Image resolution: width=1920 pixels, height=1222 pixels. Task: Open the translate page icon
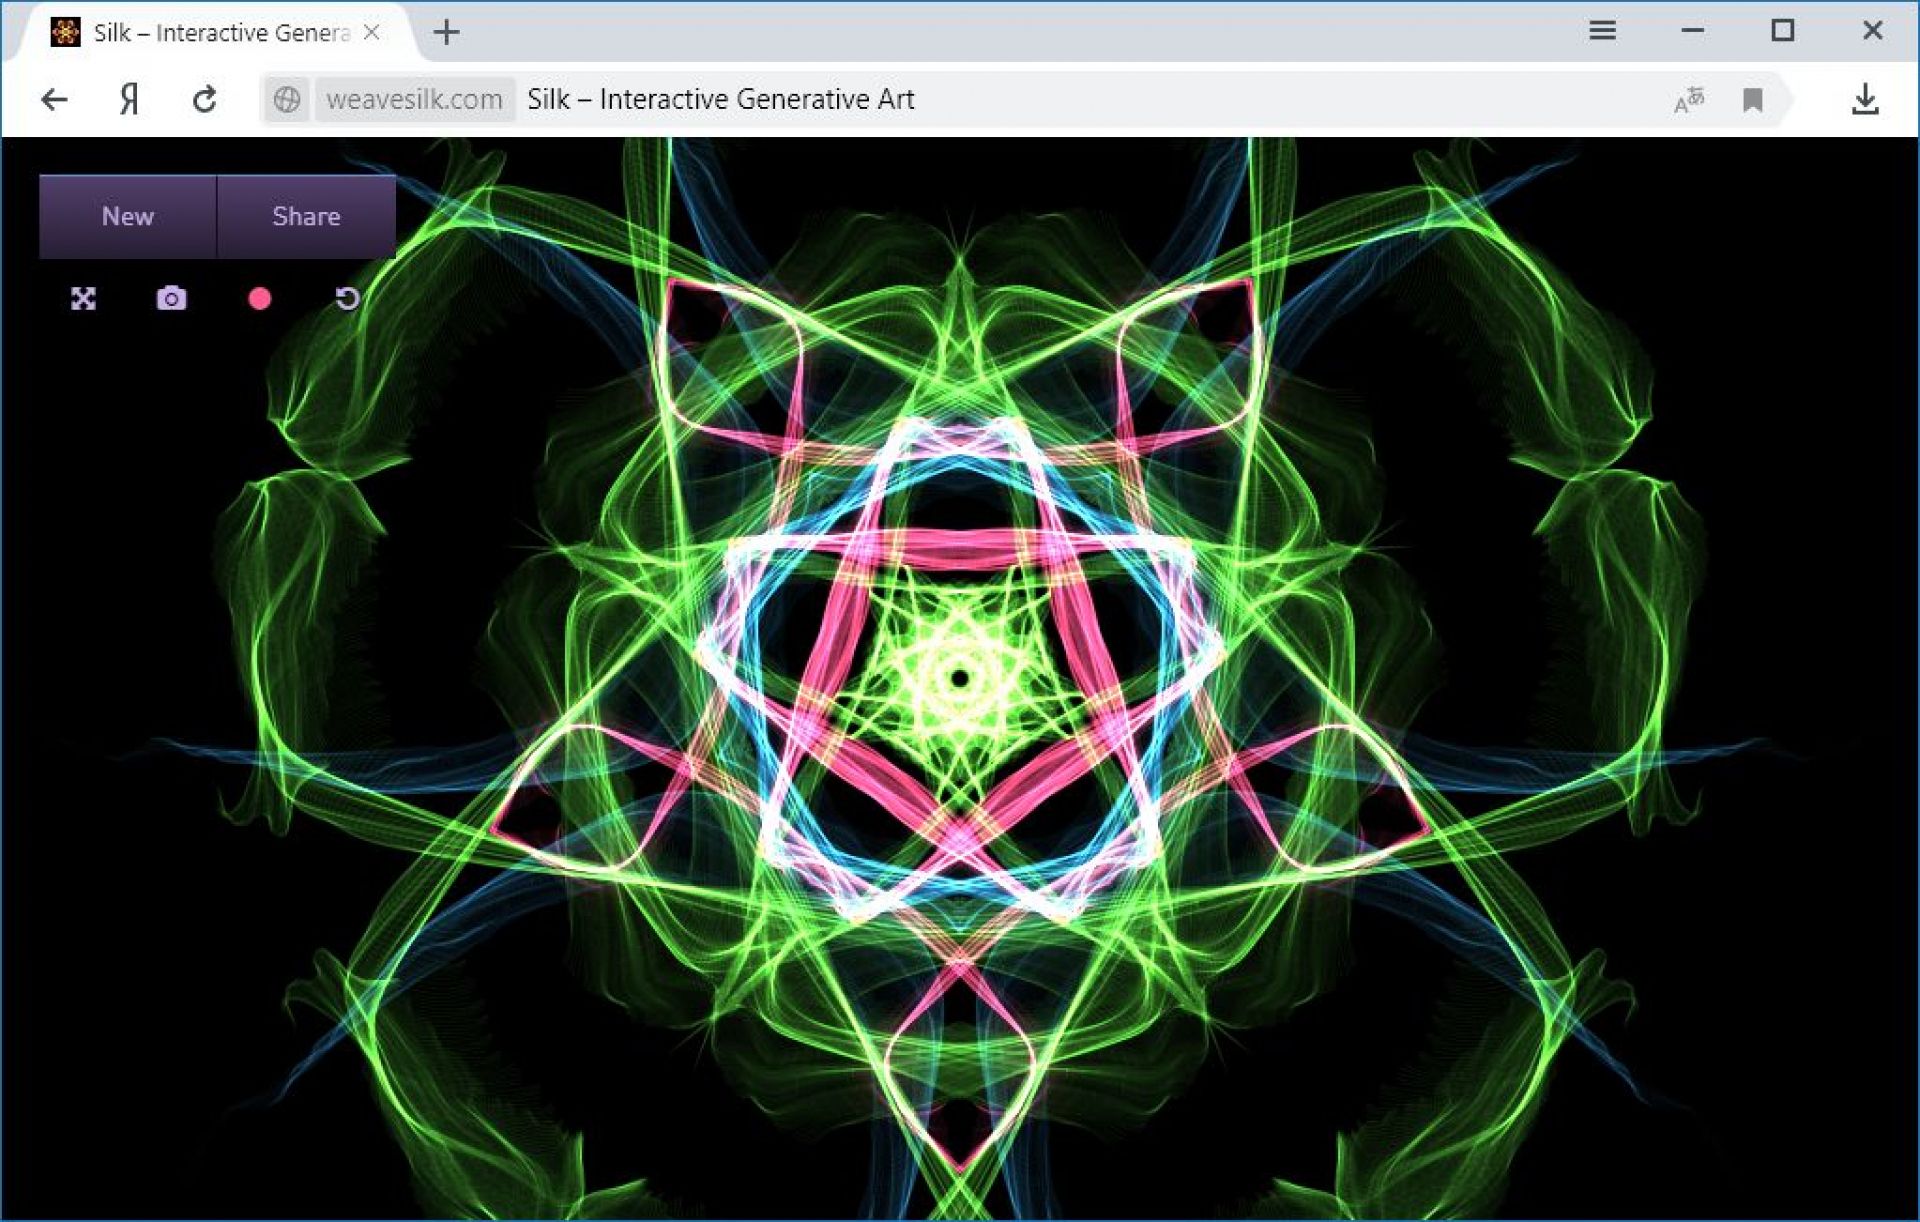1689,99
